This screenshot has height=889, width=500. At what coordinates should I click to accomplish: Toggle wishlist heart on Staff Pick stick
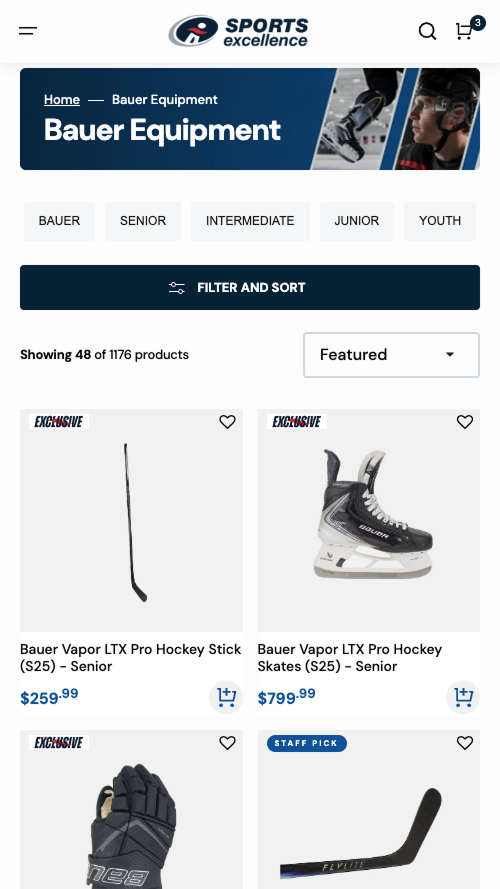point(465,743)
